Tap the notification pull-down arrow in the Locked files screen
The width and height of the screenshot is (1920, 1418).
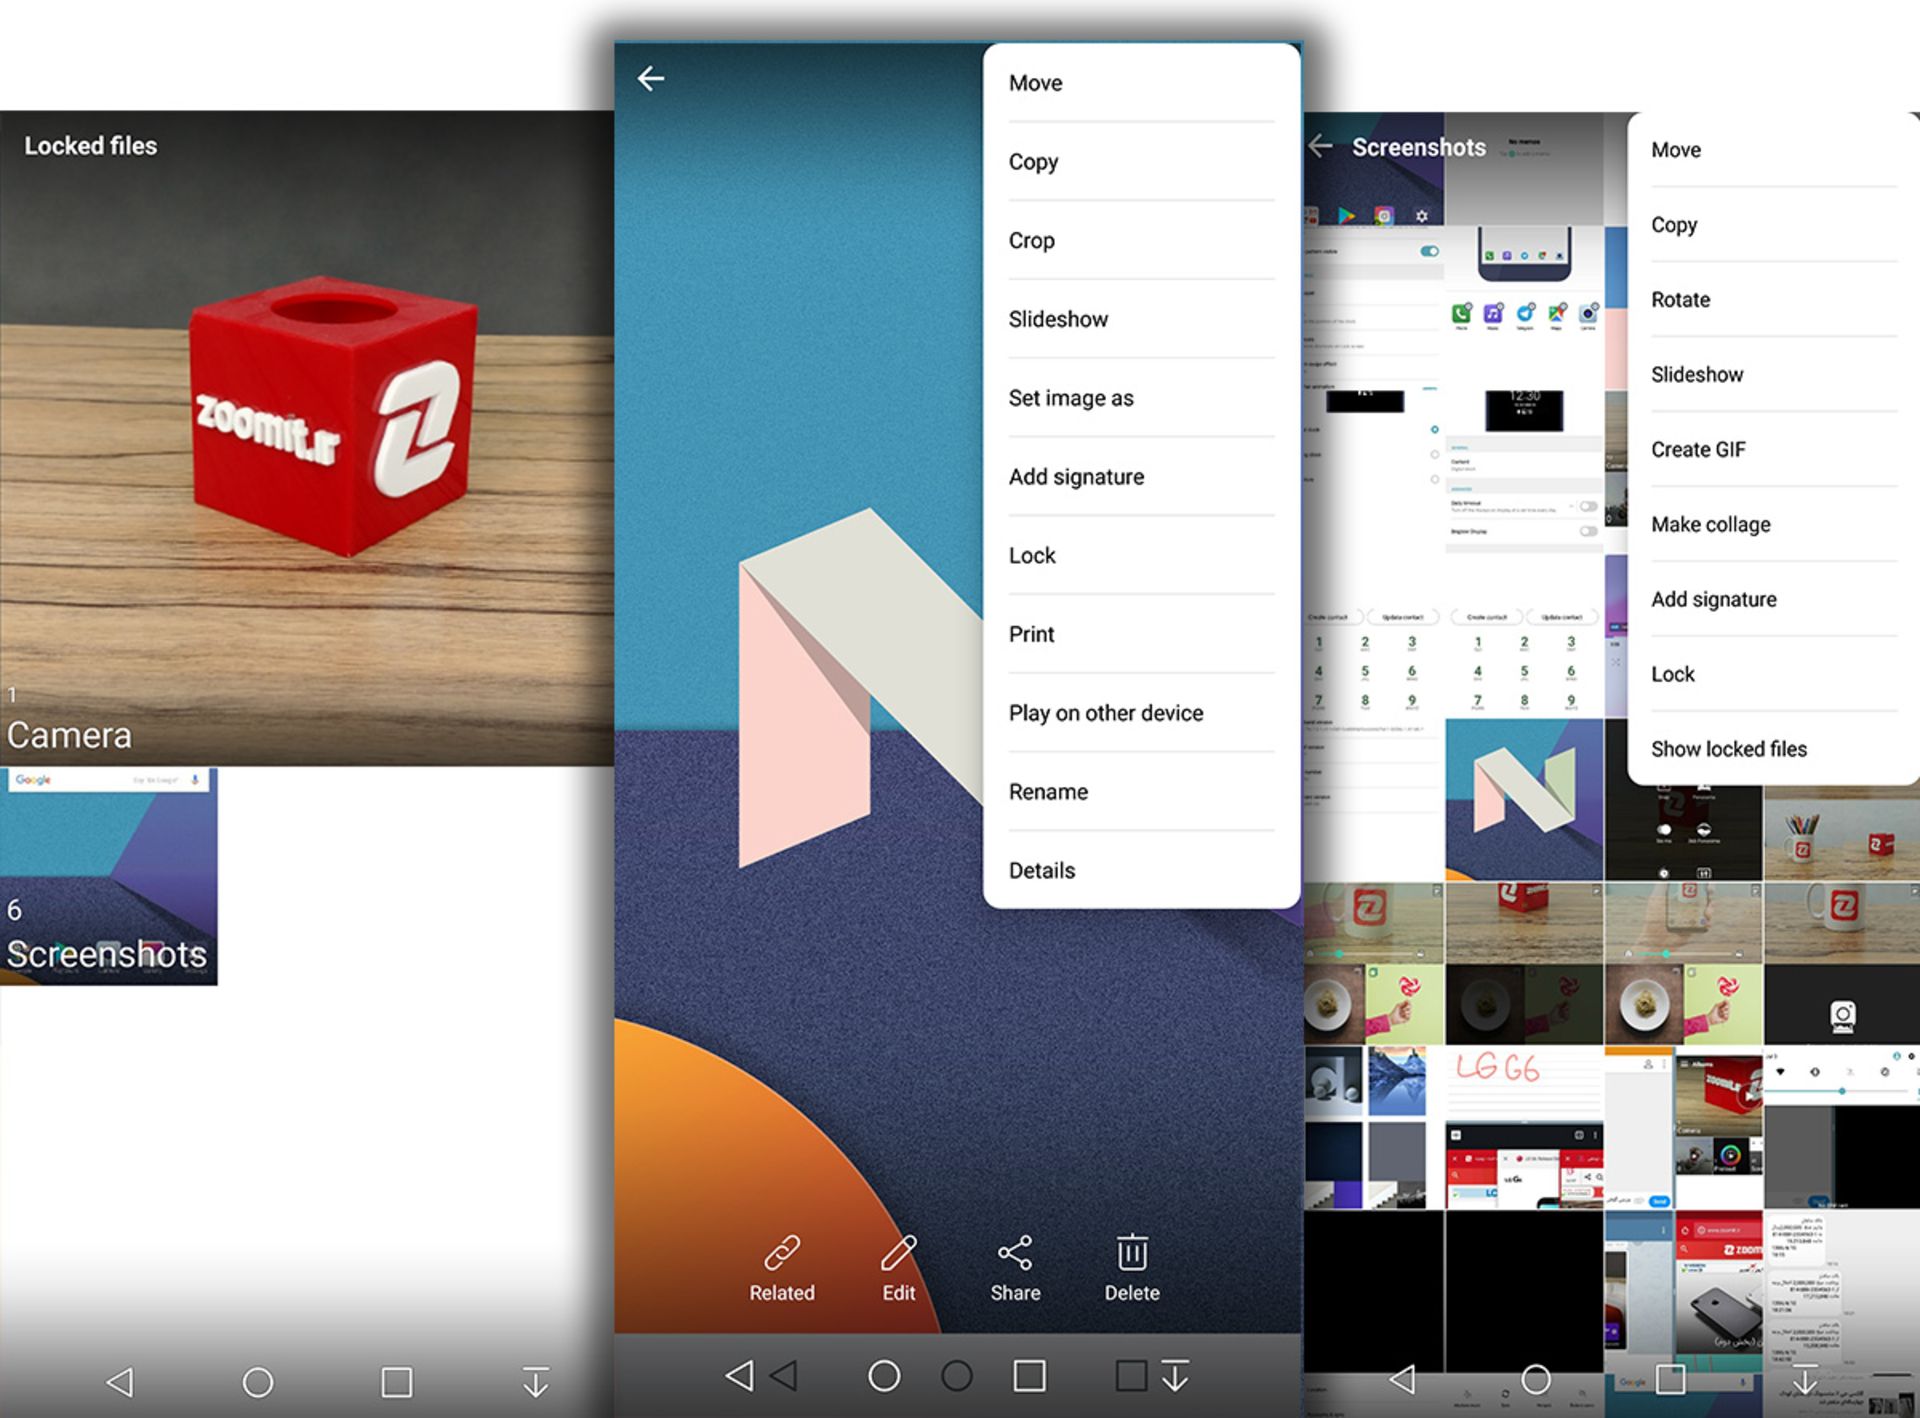tap(536, 1382)
